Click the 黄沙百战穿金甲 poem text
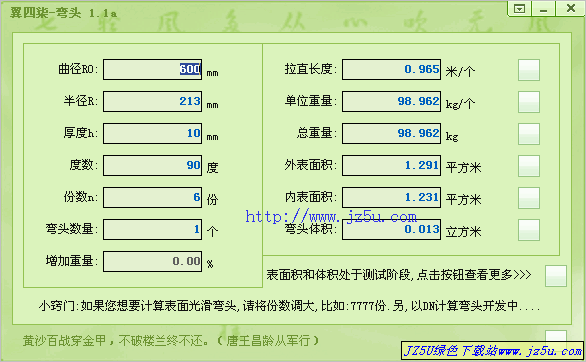 pos(171,340)
